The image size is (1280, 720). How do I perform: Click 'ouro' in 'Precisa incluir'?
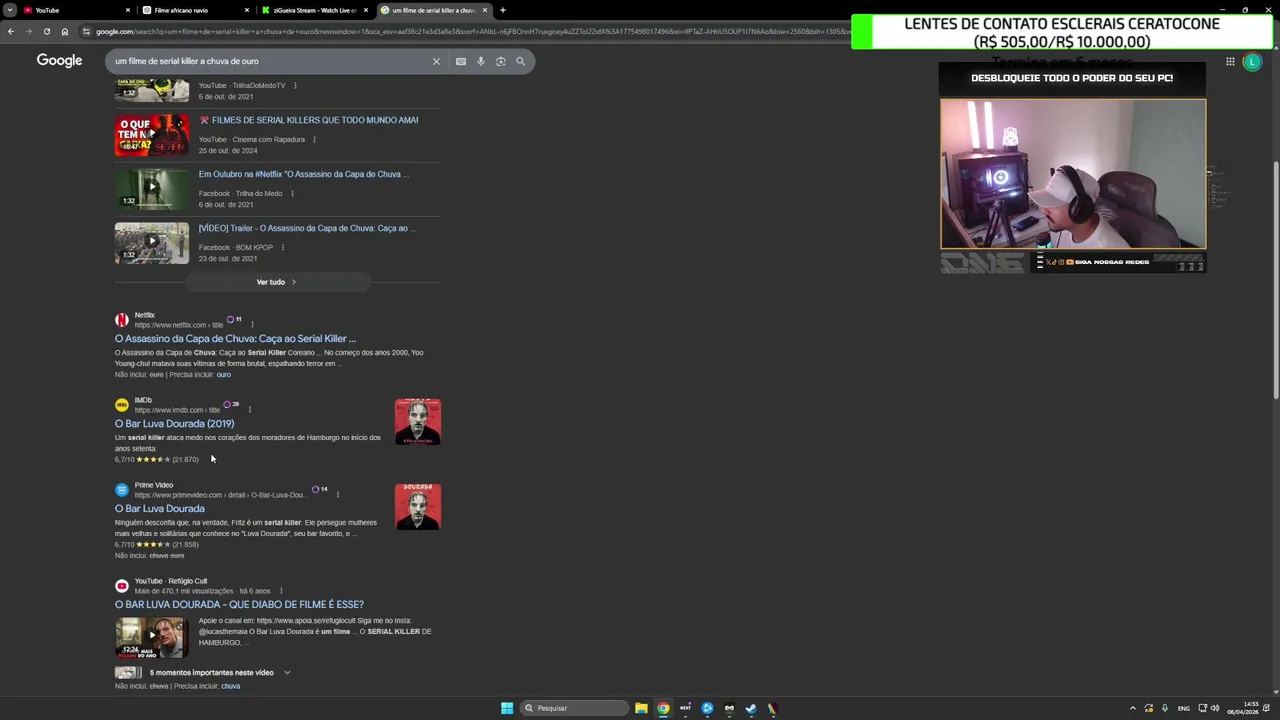[224, 375]
